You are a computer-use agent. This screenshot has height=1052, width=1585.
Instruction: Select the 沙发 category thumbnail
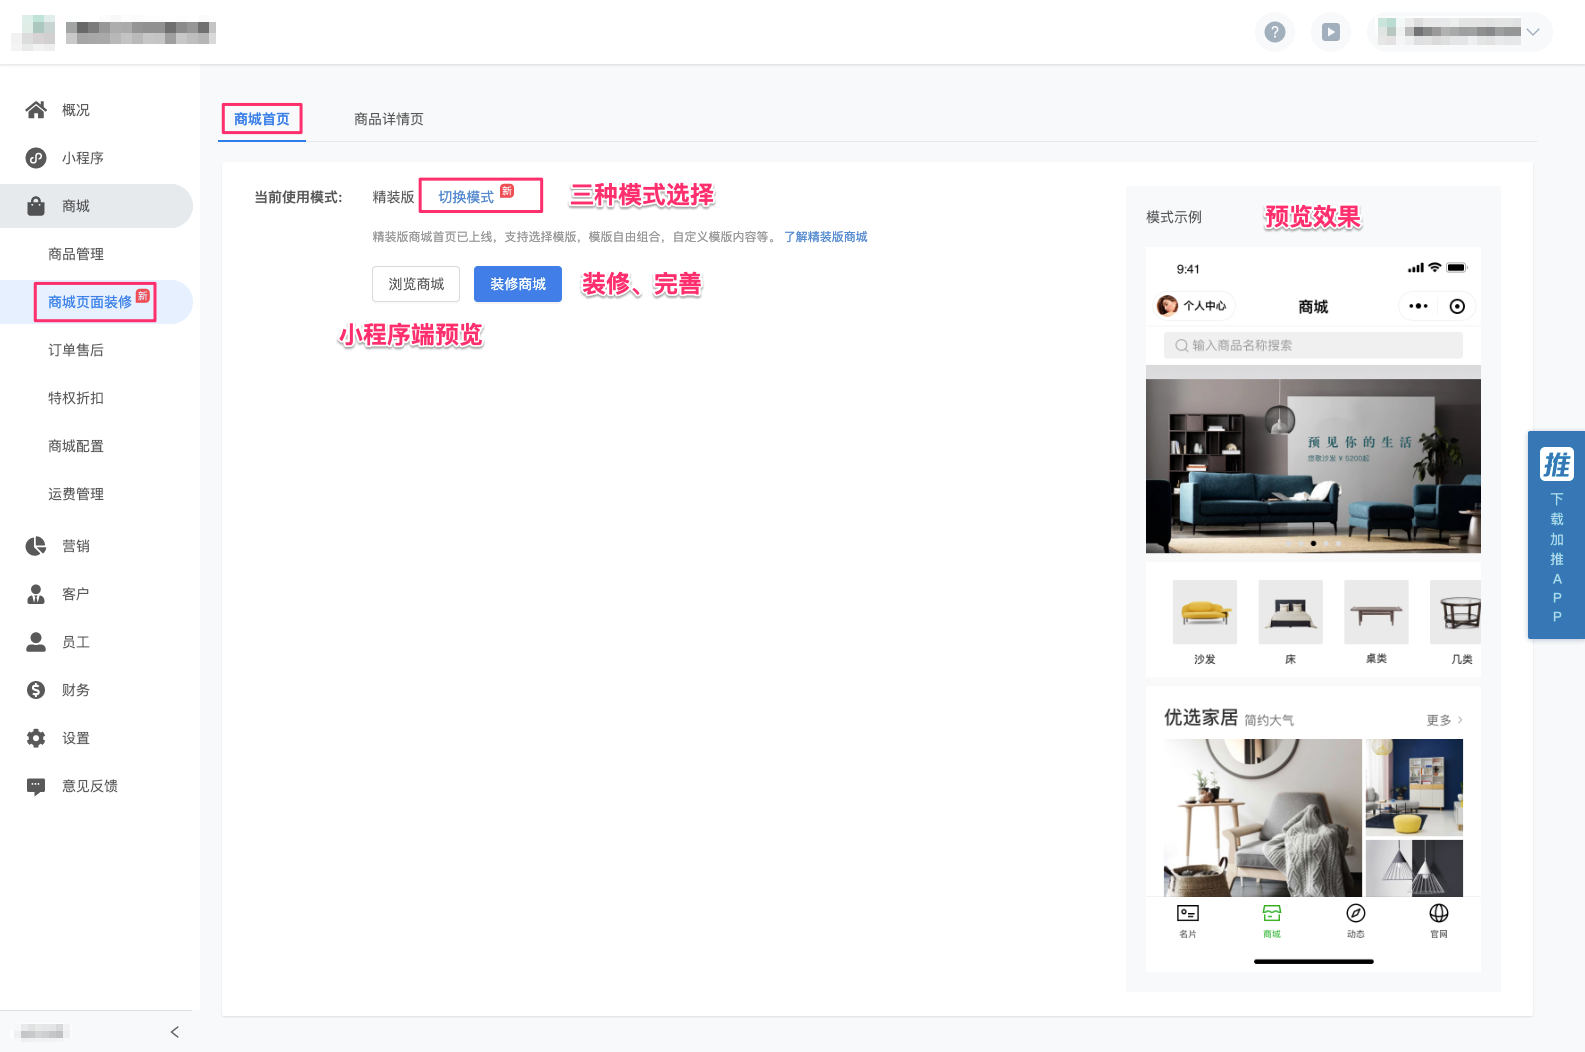pos(1204,612)
